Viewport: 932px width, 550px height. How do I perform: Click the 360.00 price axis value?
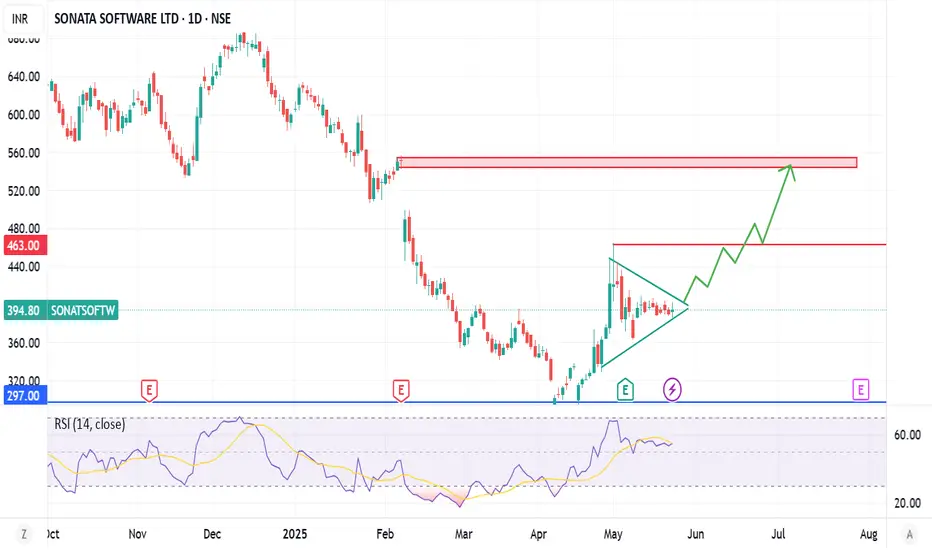[24, 343]
